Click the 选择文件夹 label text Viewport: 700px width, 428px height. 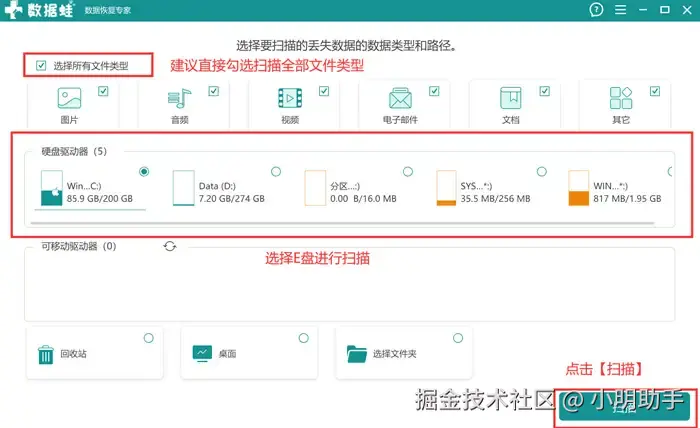395,354
